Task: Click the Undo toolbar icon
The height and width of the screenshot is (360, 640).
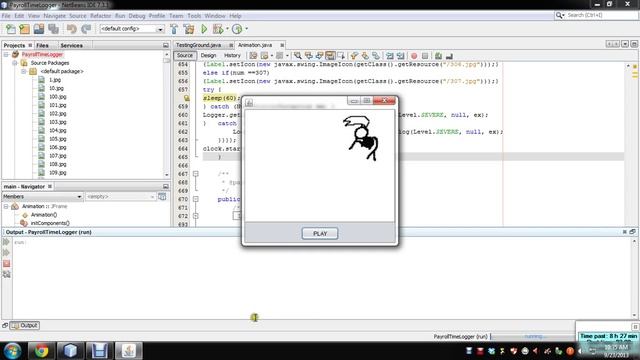Action: coord(72,29)
